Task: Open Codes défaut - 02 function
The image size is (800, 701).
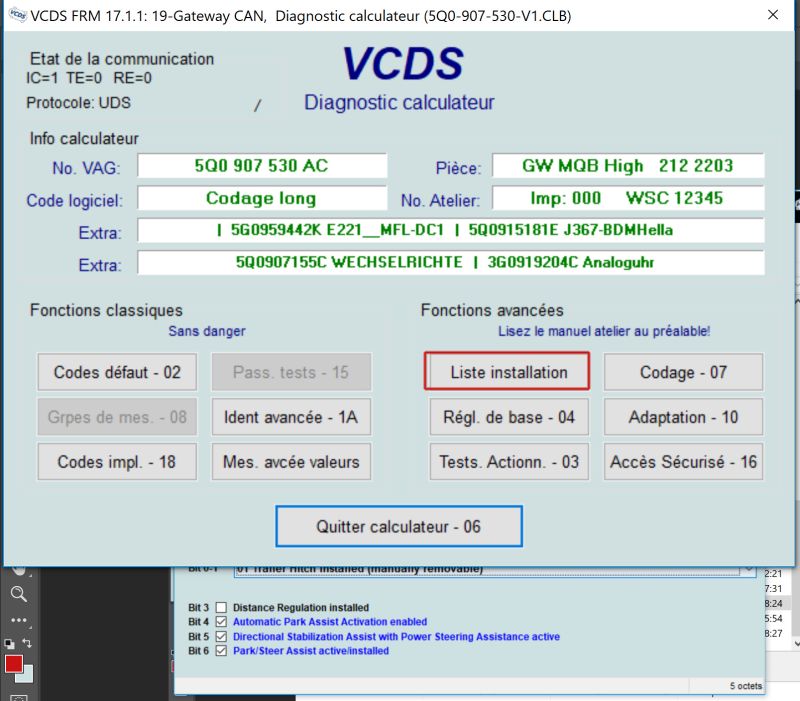Action: click(x=117, y=372)
